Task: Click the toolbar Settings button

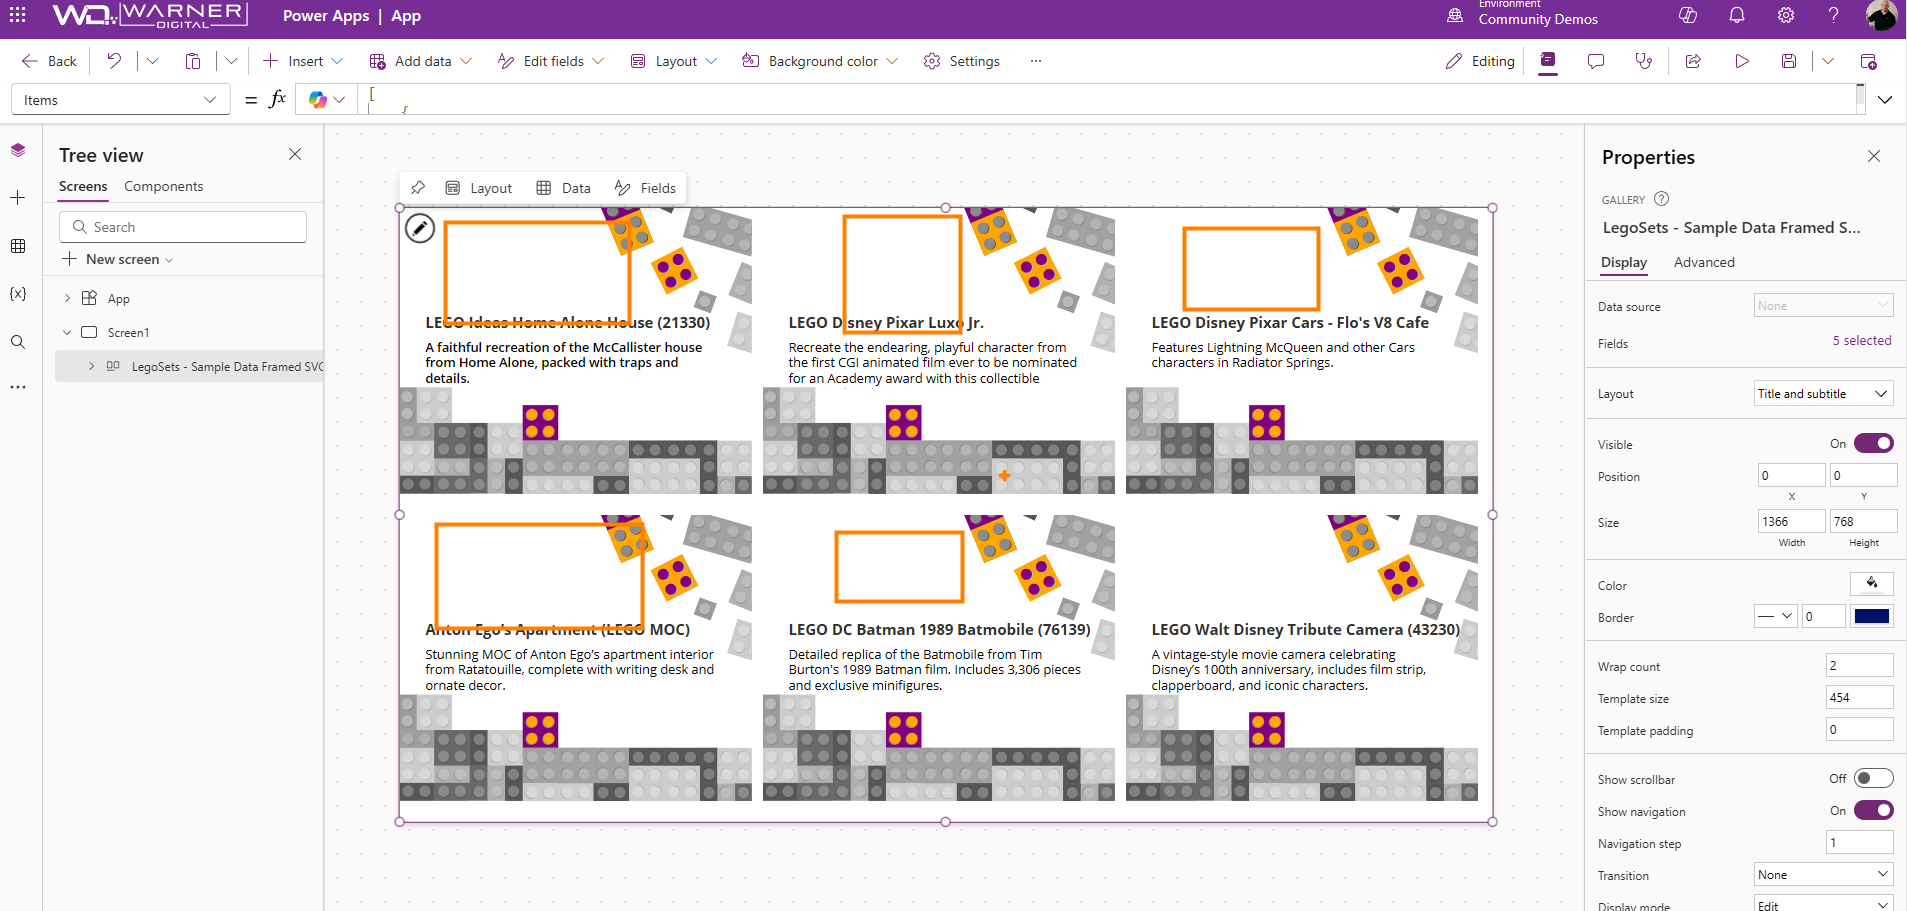Action: click(962, 61)
